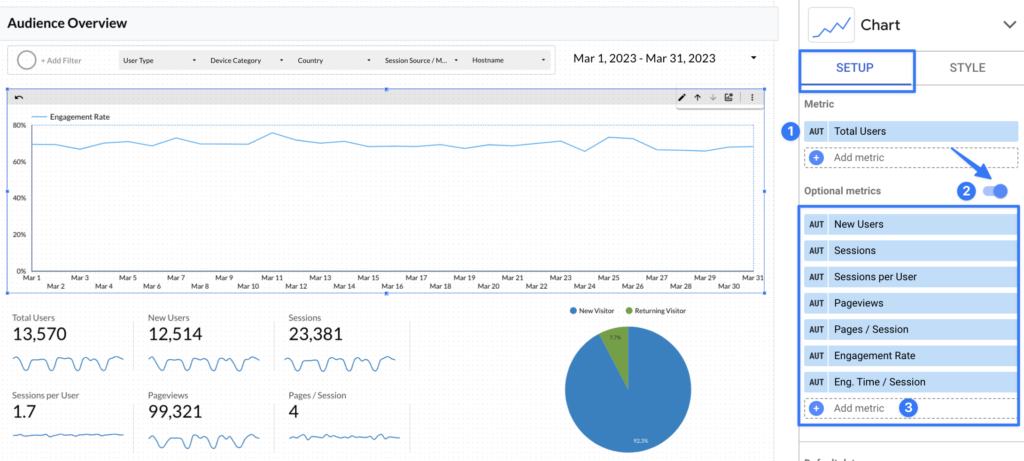Click the Add Filter circle icon
This screenshot has height=461, width=1024.
(x=26, y=60)
